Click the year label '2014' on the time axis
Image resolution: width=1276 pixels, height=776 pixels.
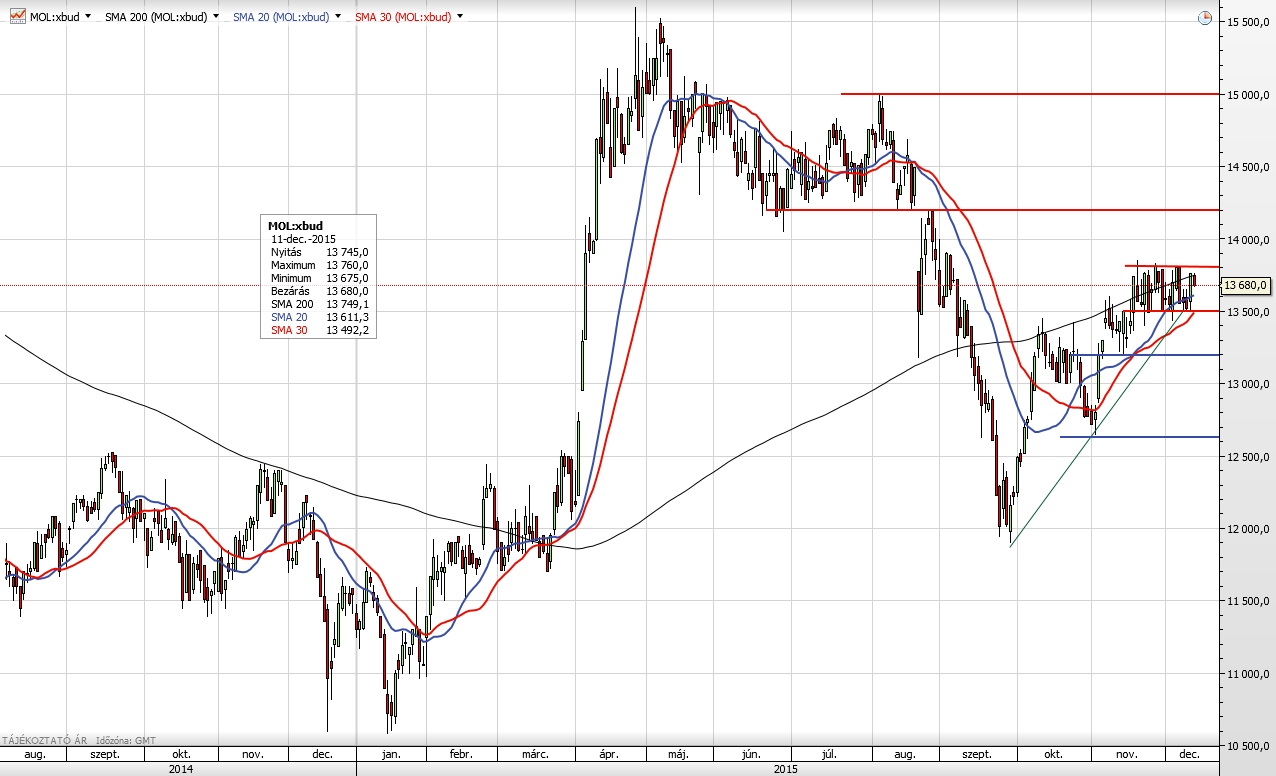click(x=180, y=769)
